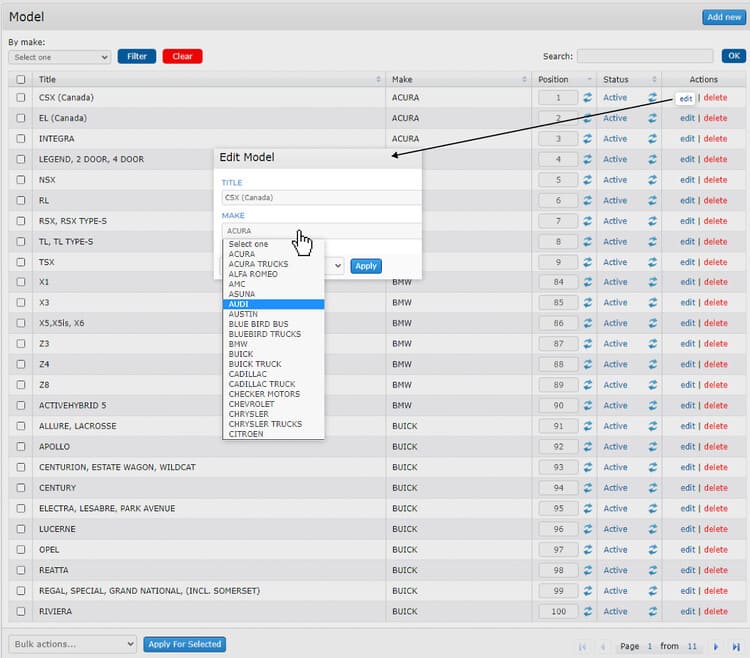Viewport: 750px width, 658px height.
Task: Click position refresh icon for Z8 row
Action: 587,385
